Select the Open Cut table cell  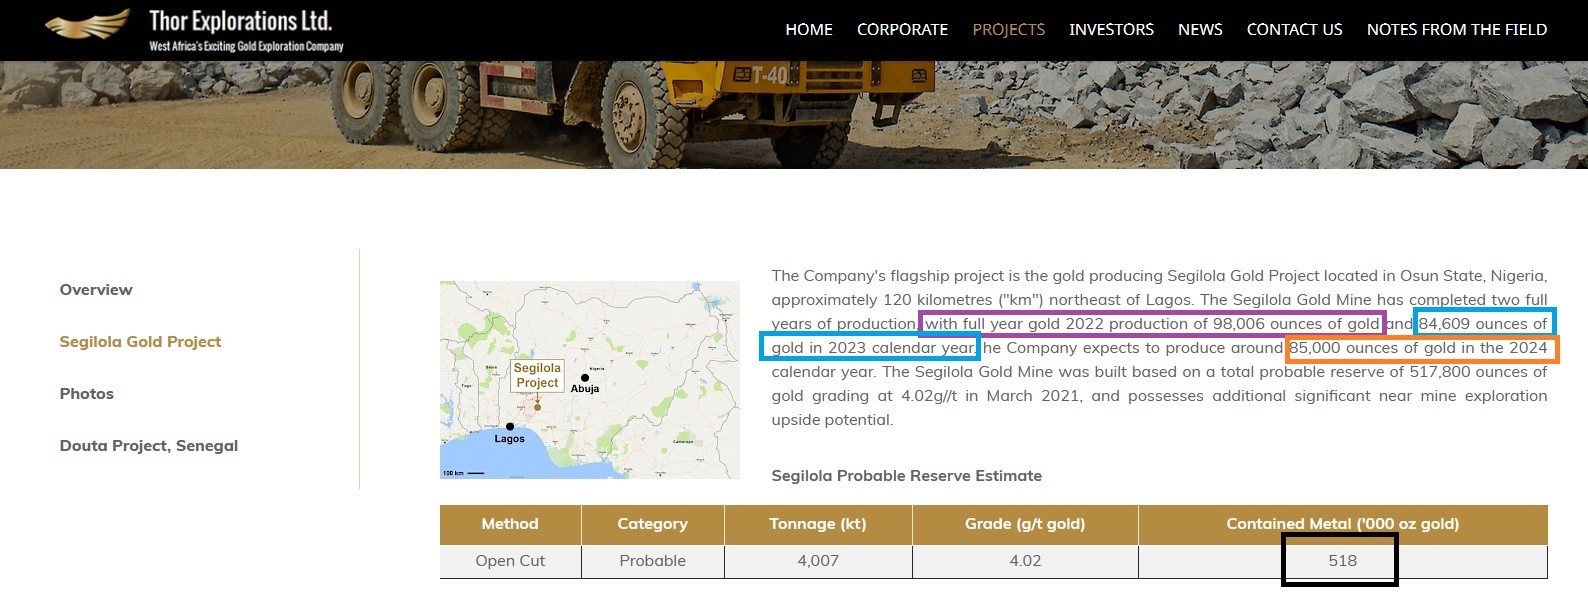point(510,561)
